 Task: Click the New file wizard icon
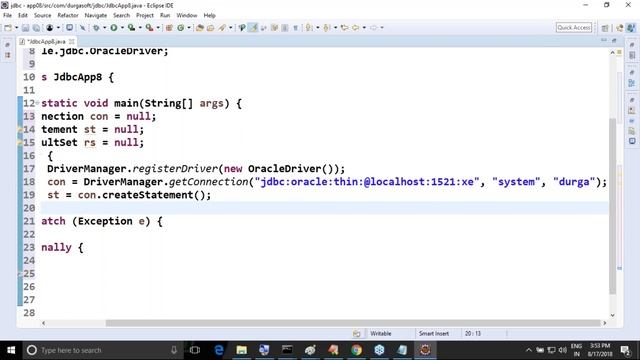pos(8,28)
